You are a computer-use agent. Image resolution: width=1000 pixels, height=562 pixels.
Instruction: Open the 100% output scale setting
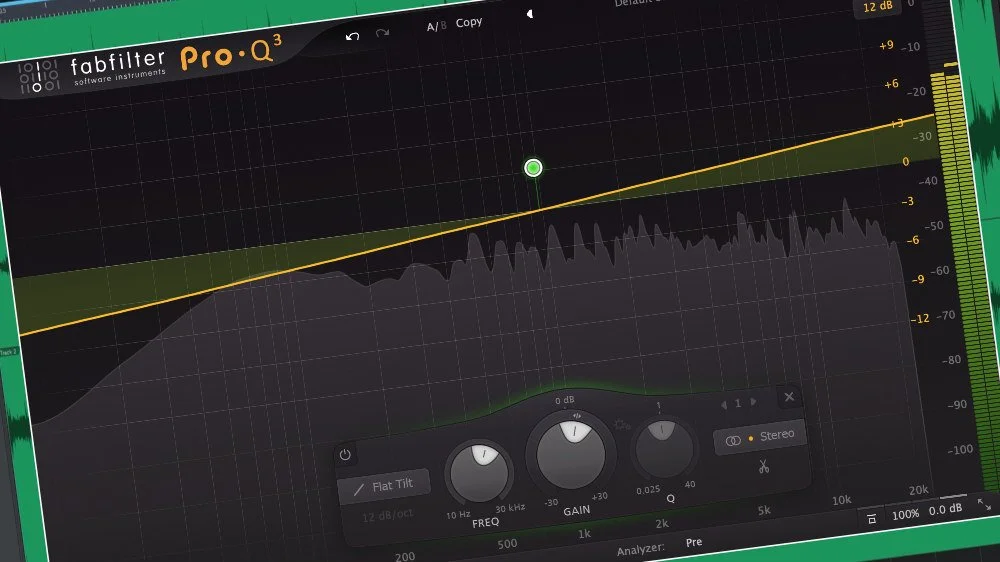906,514
